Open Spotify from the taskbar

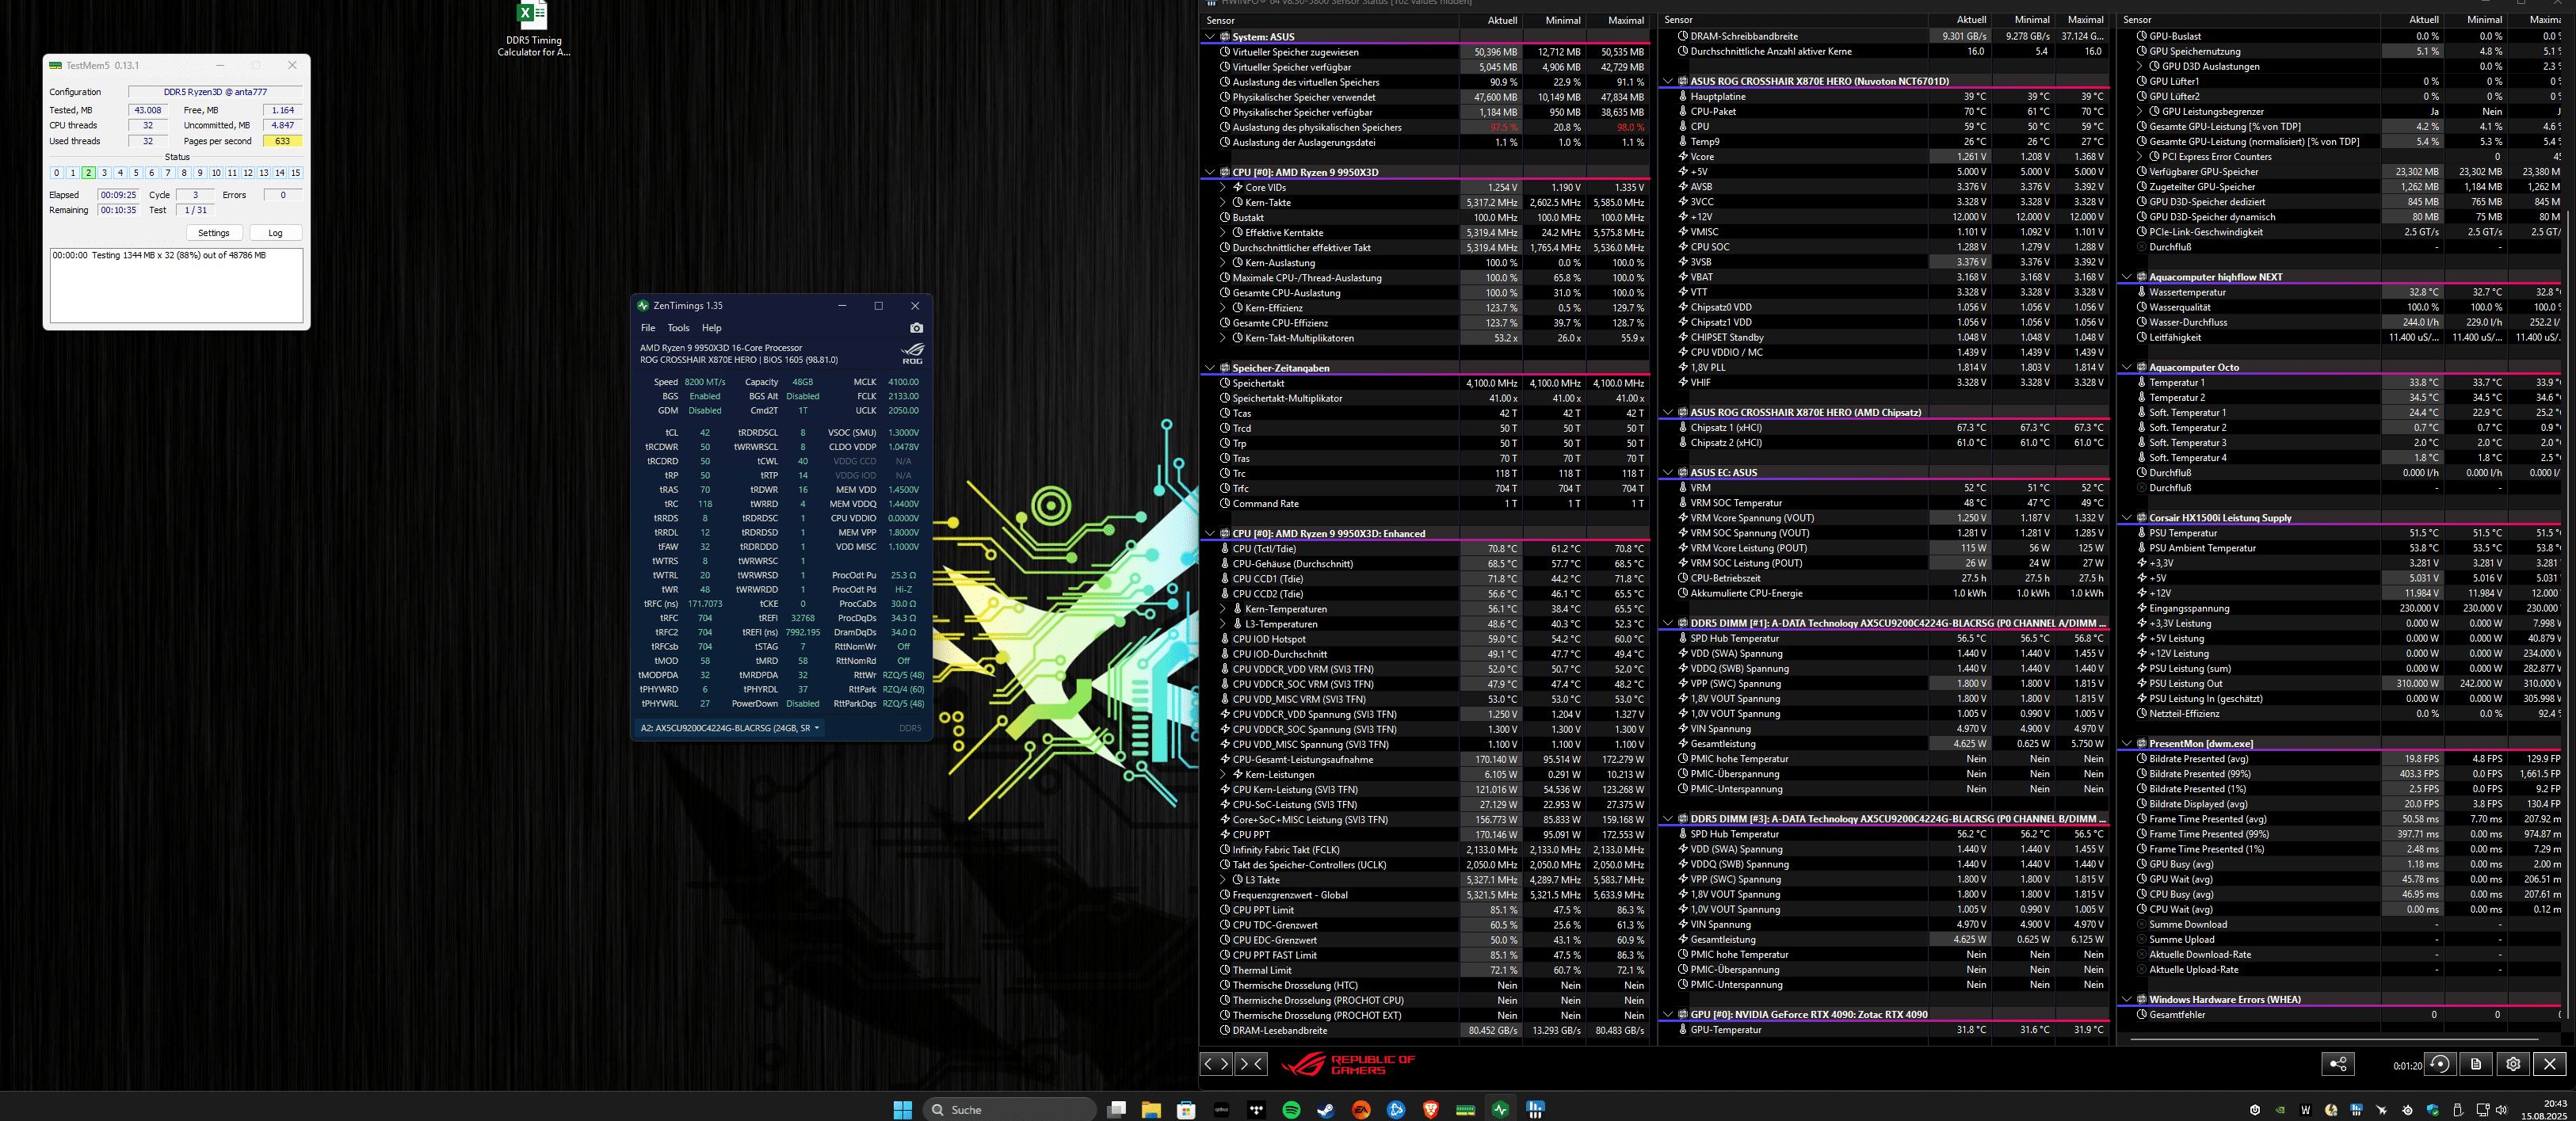1291,1109
